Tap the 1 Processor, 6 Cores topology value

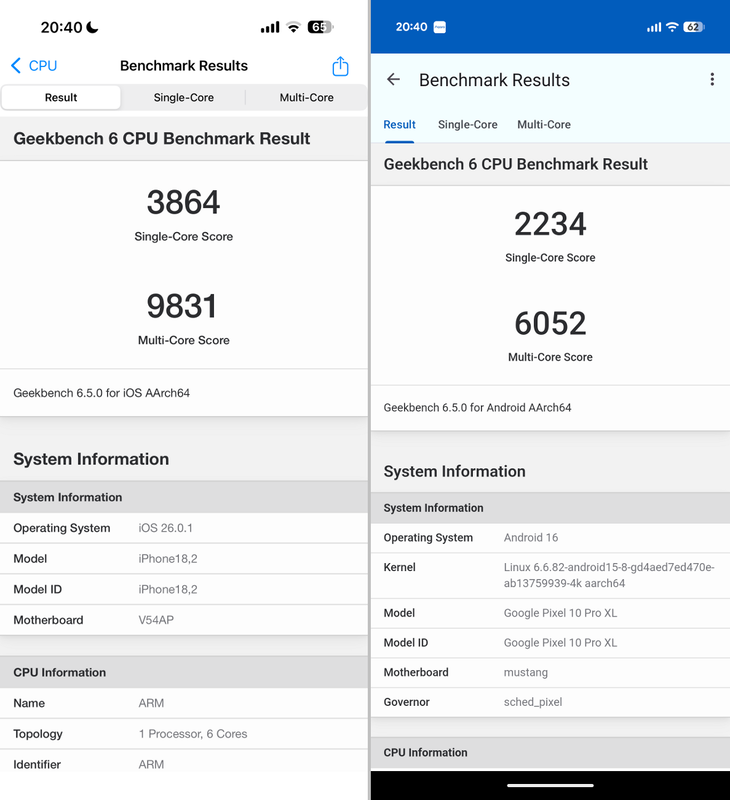point(193,734)
